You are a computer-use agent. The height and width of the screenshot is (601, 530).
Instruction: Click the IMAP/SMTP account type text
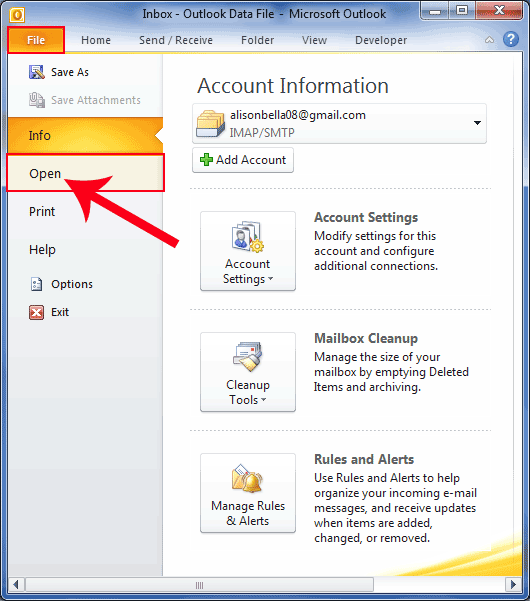pyautogui.click(x=262, y=133)
